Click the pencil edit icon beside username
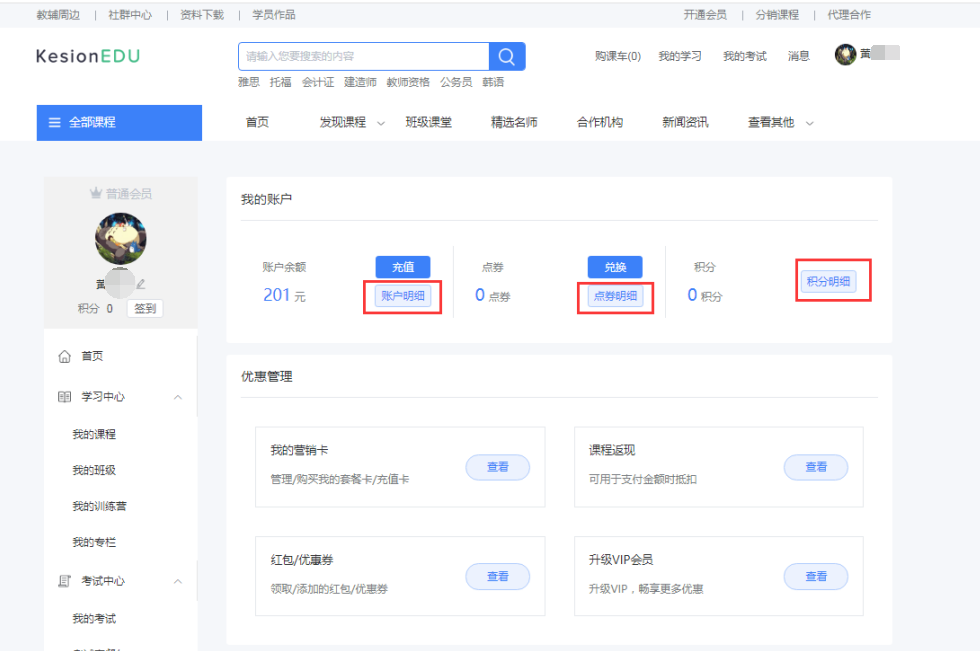This screenshot has height=651, width=980. tap(141, 284)
